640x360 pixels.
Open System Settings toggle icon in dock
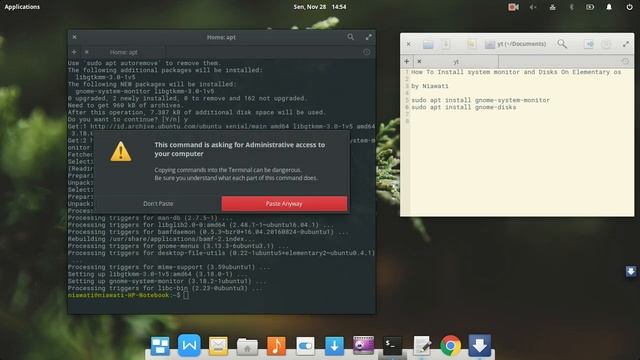tap(305, 346)
